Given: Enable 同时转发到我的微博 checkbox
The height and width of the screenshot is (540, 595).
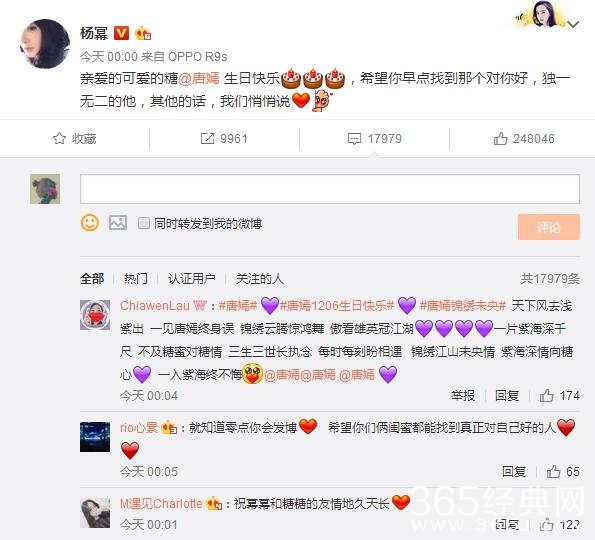Looking at the screenshot, I should 144,223.
